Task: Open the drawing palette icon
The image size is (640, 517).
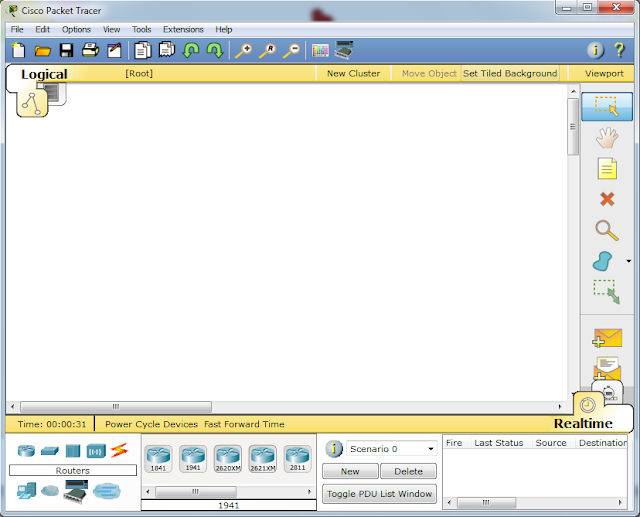Action: (320, 50)
